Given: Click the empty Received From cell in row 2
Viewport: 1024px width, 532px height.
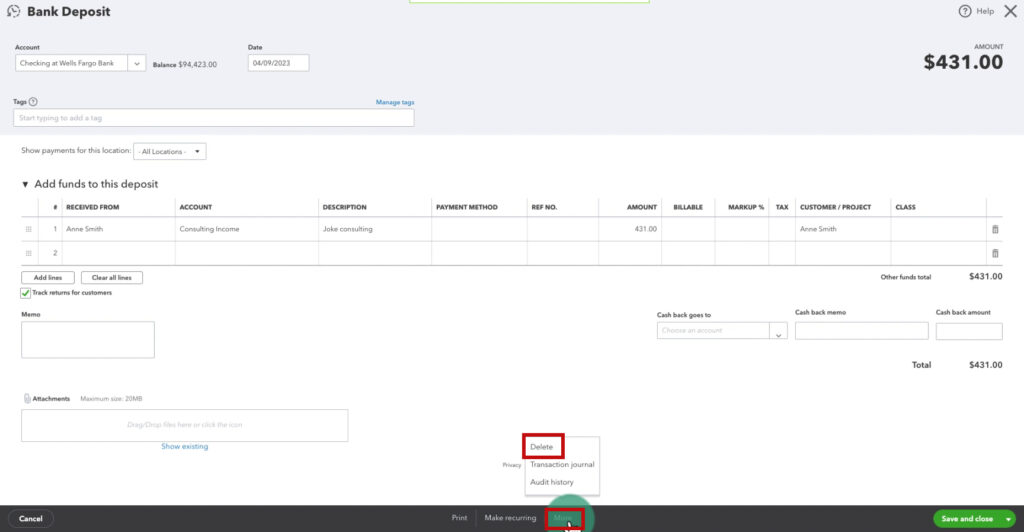Looking at the screenshot, I should point(118,253).
